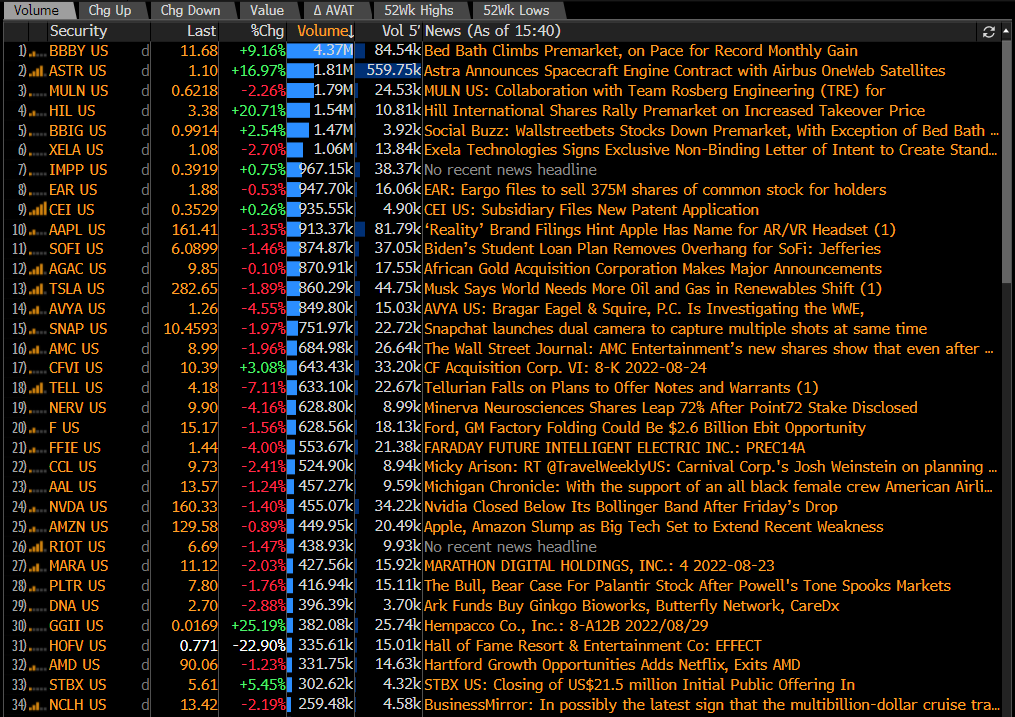This screenshot has height=717, width=1015.
Task: Select the PLTR US ticker
Action: tap(77, 586)
